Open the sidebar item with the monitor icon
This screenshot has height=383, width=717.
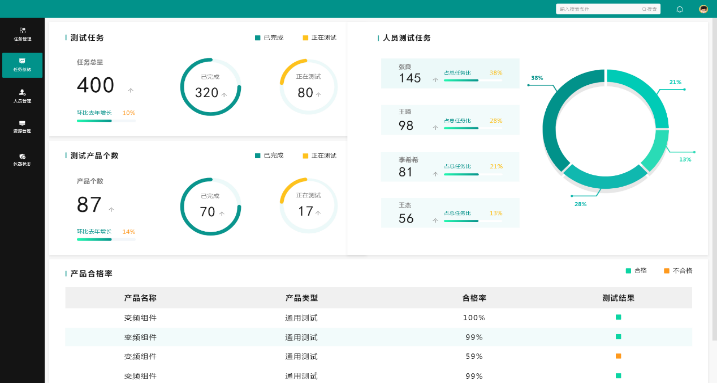(x=22, y=127)
